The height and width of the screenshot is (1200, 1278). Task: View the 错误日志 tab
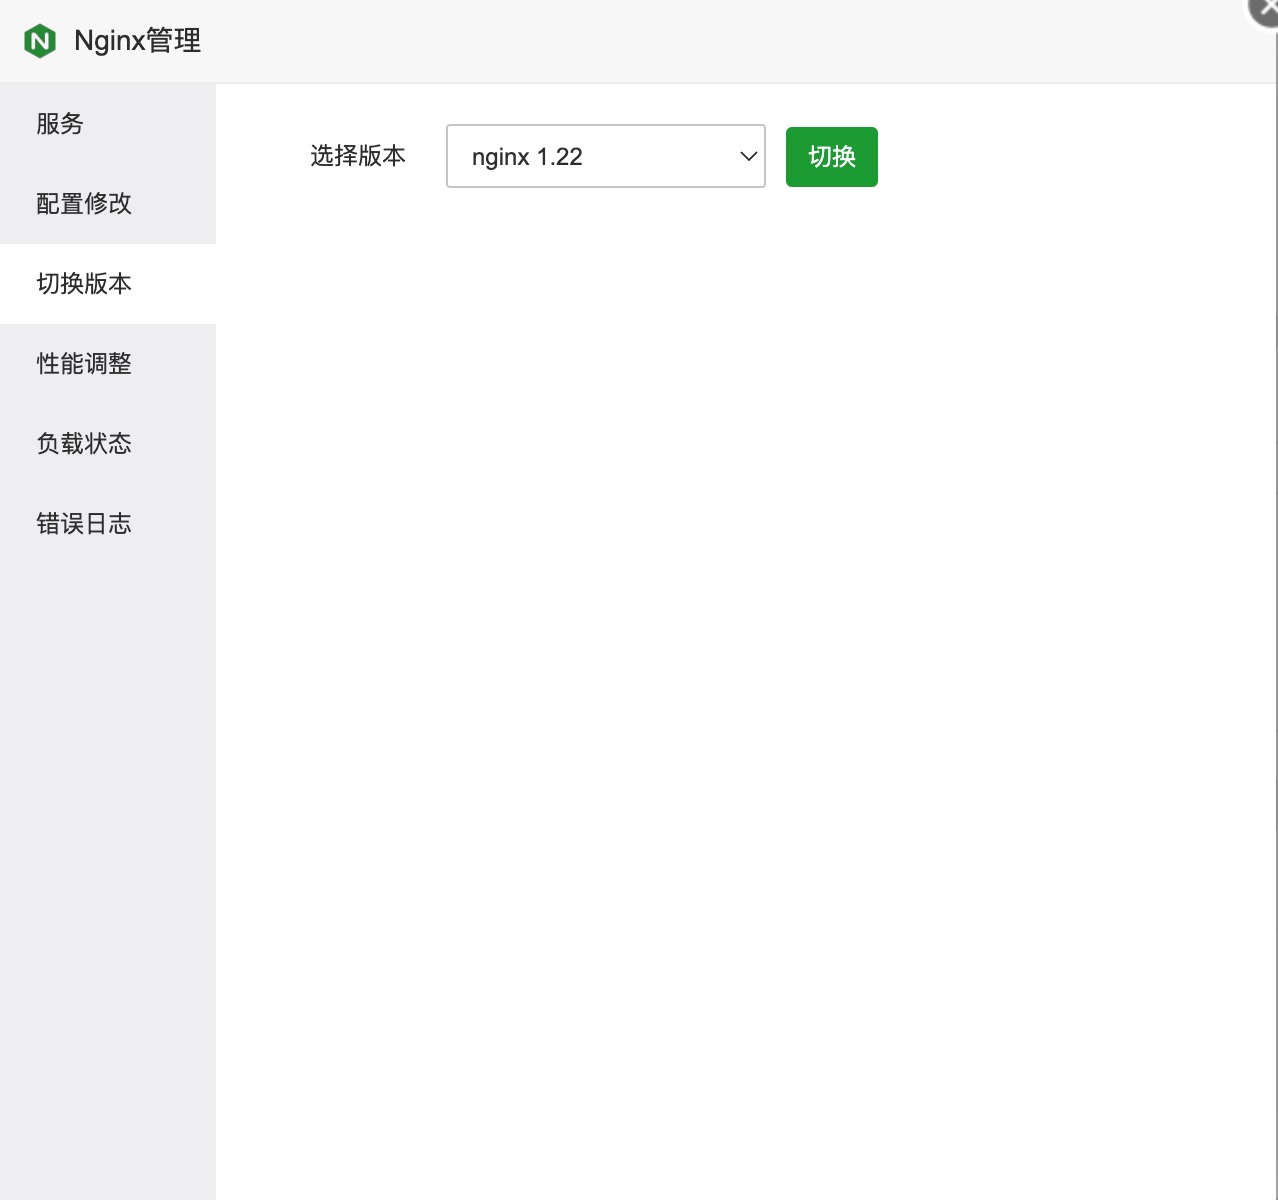[108, 524]
